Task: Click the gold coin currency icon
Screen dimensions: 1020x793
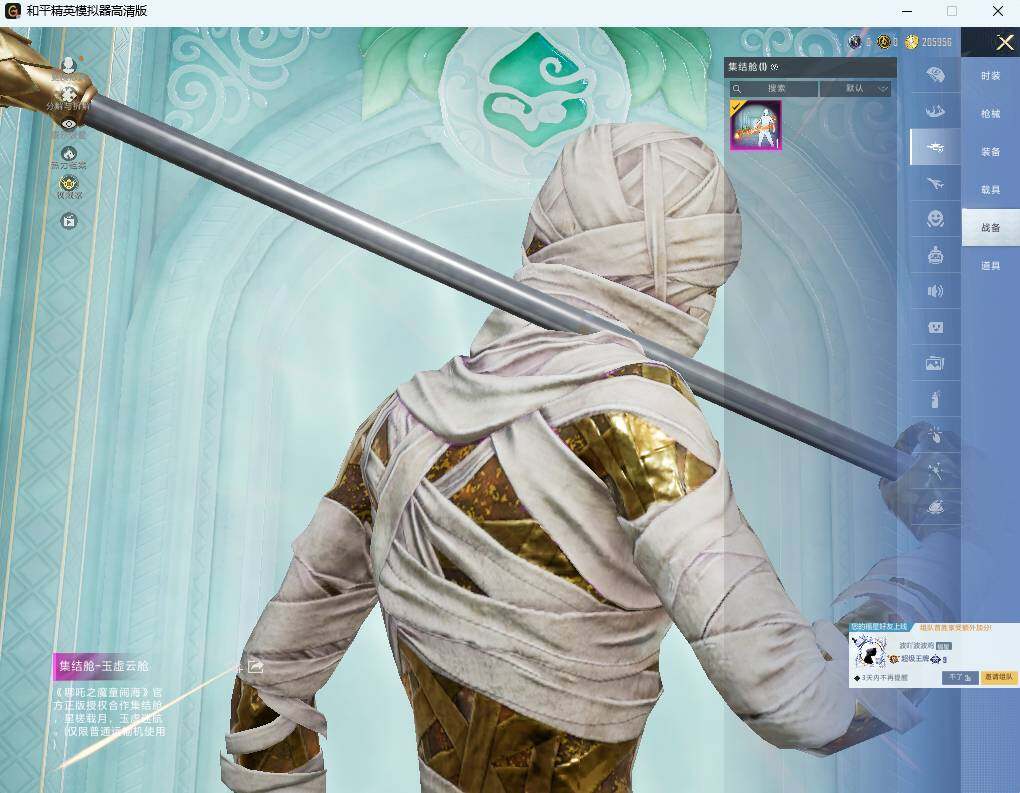Action: [x=911, y=42]
